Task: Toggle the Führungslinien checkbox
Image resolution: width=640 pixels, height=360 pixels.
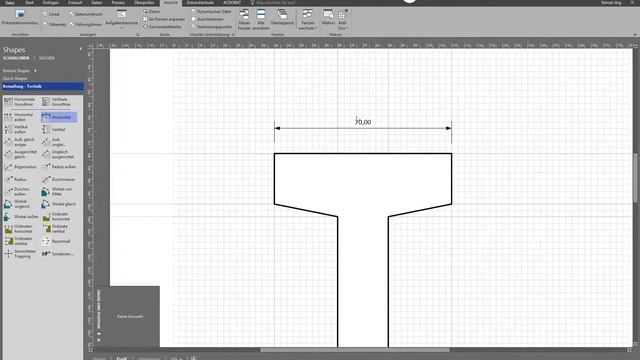Action: pos(71,24)
